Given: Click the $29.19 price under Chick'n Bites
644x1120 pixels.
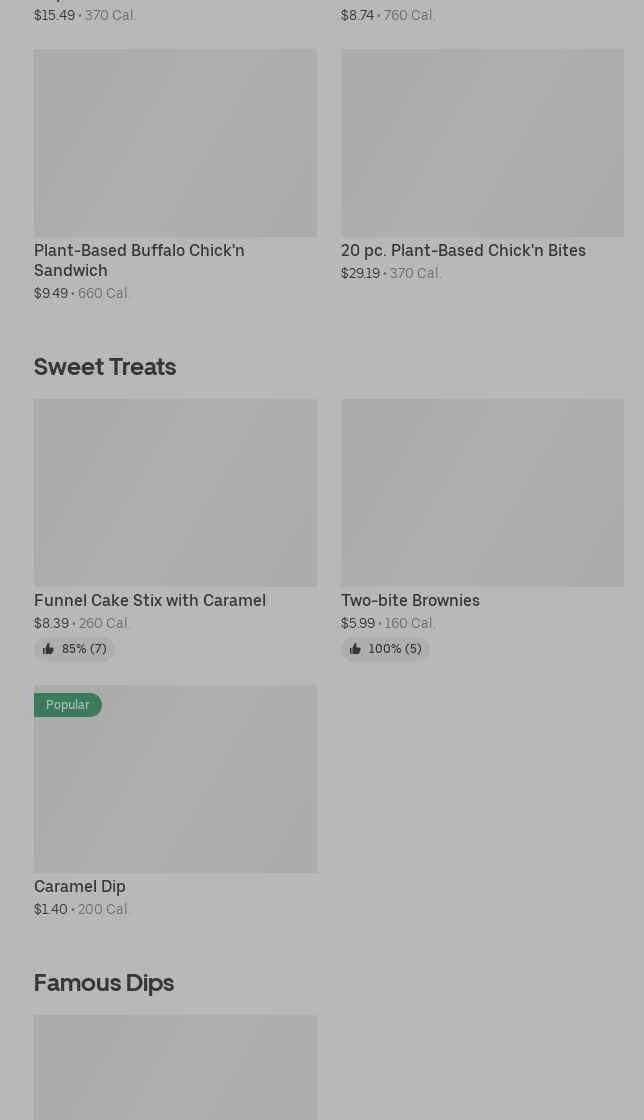Looking at the screenshot, I should [360, 273].
